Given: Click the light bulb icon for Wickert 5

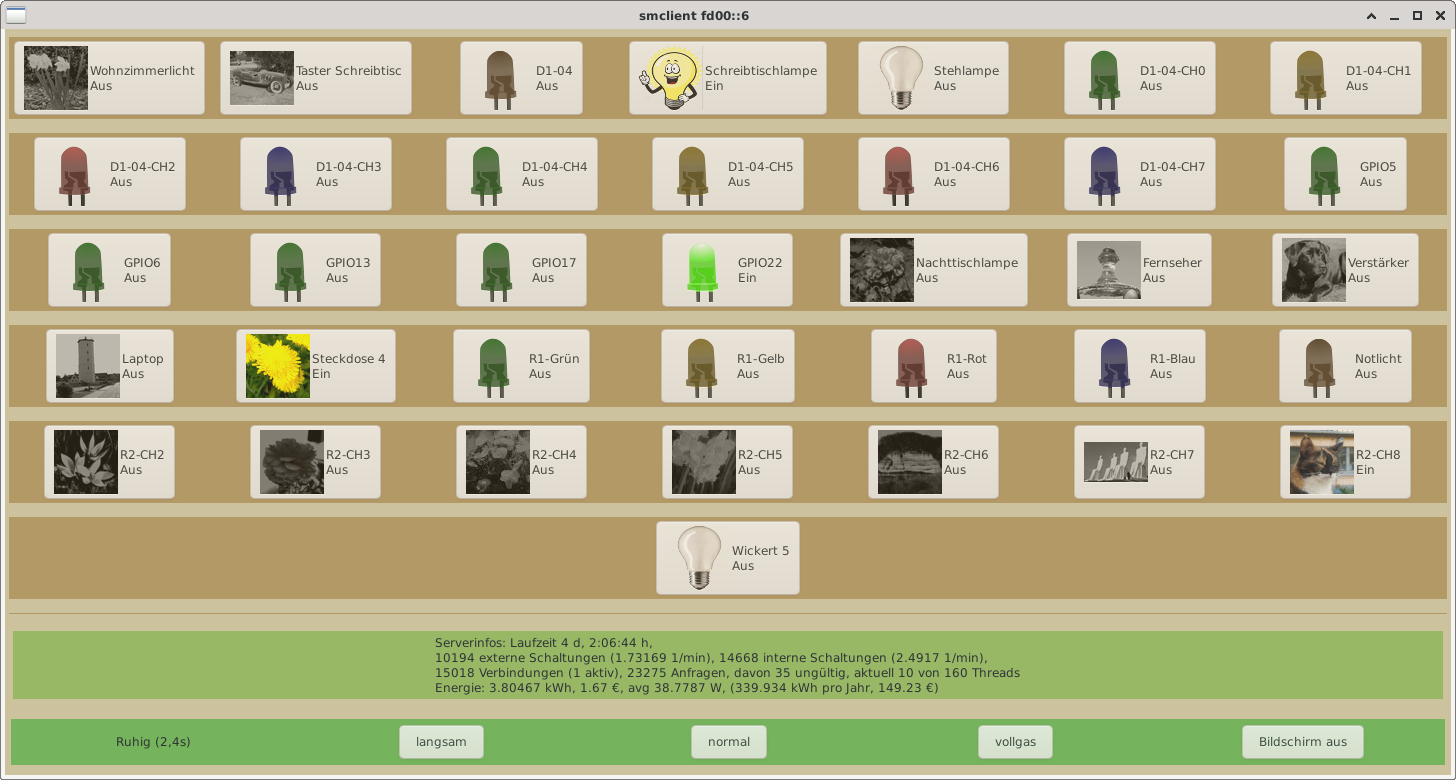Looking at the screenshot, I should point(700,558).
